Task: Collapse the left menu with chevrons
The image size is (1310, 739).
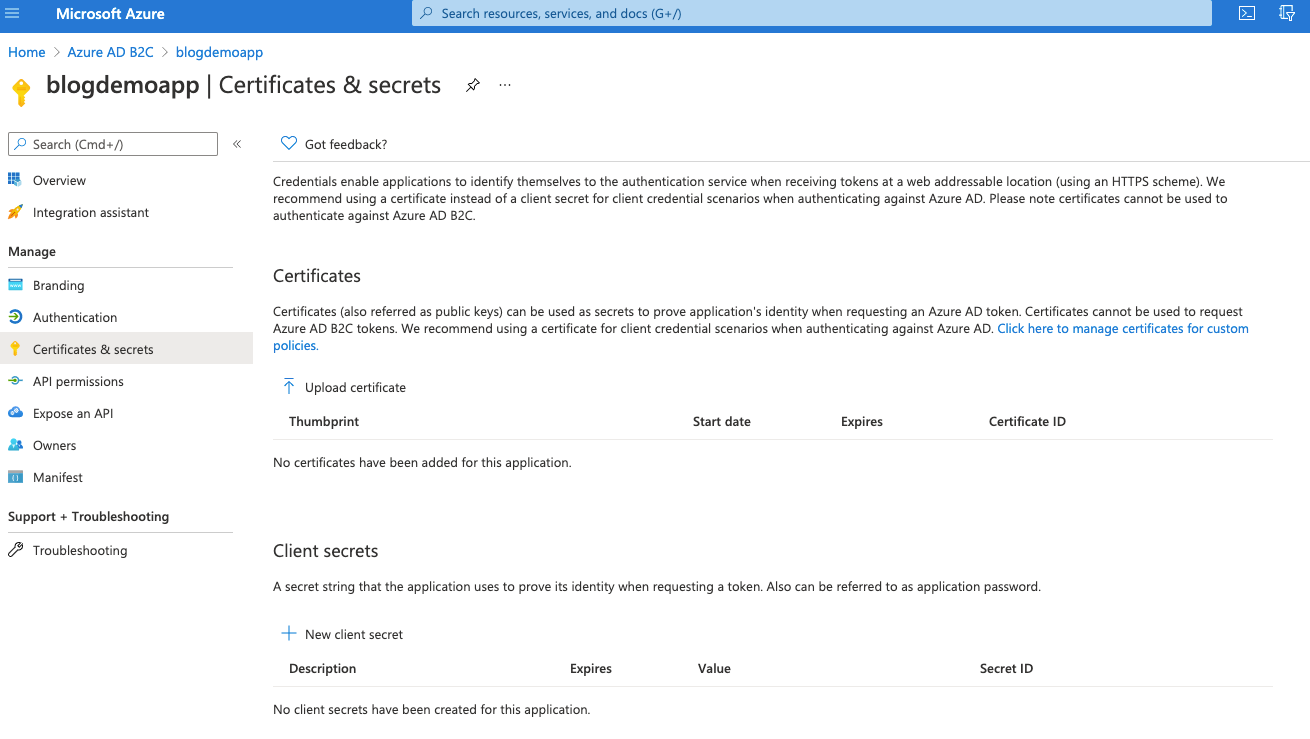Action: (237, 144)
